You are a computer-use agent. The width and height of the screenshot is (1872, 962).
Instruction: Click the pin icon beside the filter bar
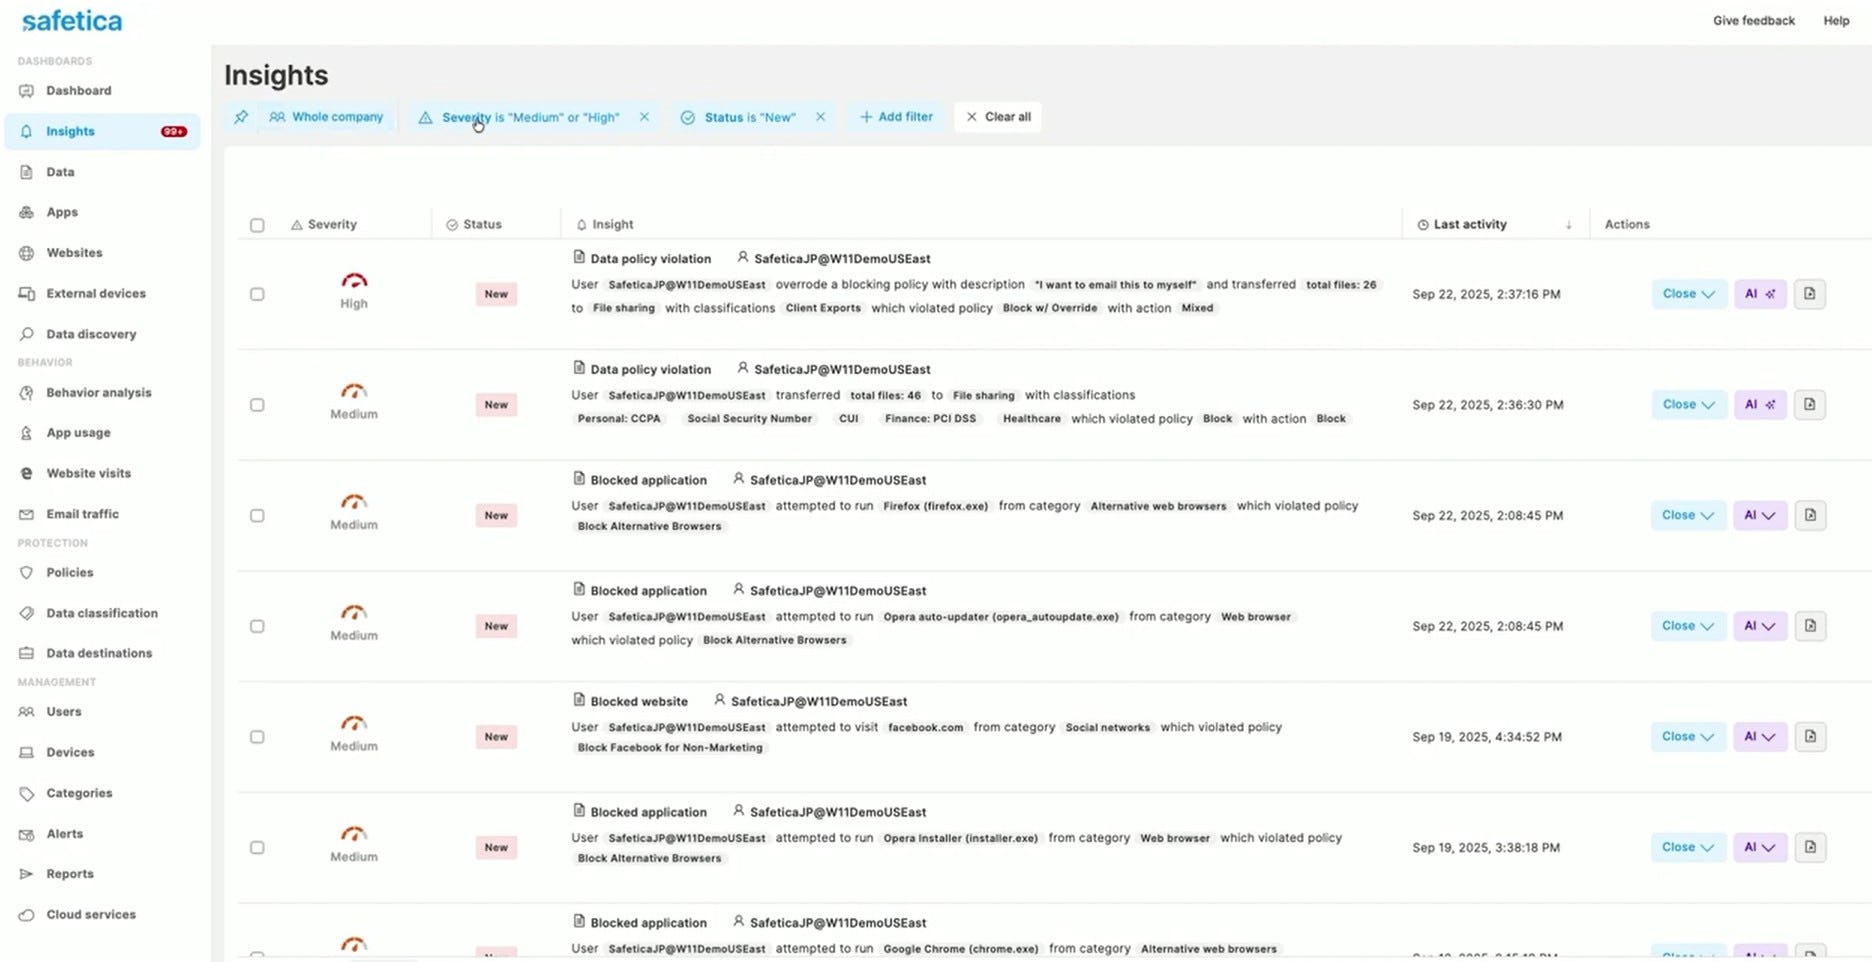click(240, 117)
